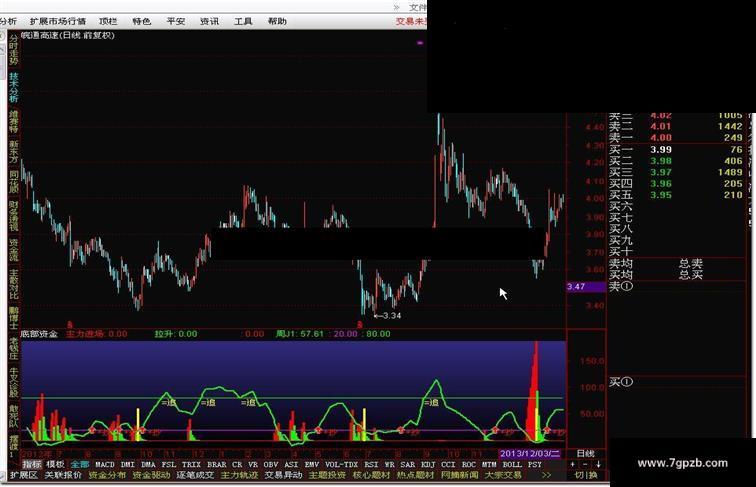Switch indicator to CCI
Viewport: 756px width, 487px height.
[448, 464]
